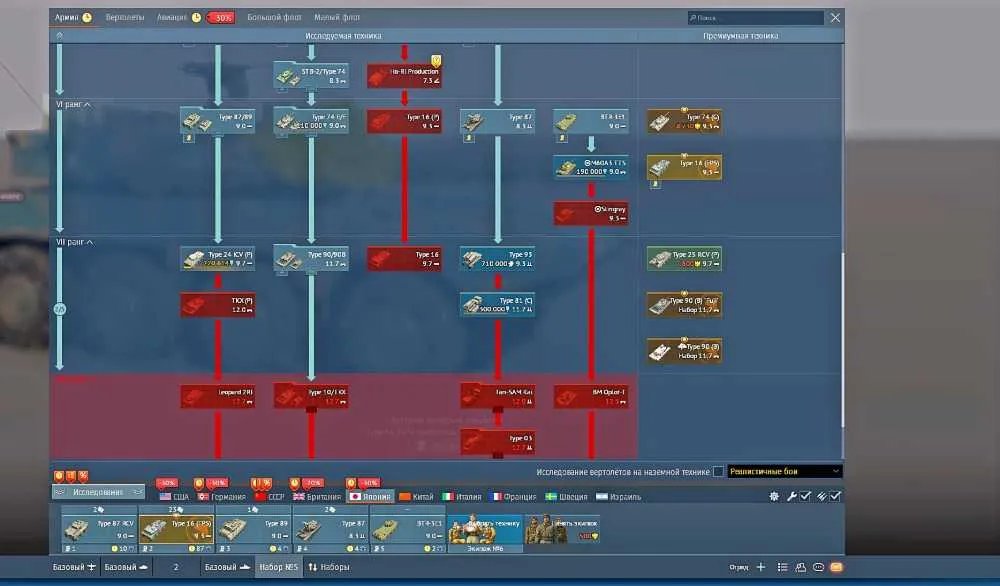Click the Исследования mode switcher
The height and width of the screenshot is (586, 1000).
pos(98,492)
